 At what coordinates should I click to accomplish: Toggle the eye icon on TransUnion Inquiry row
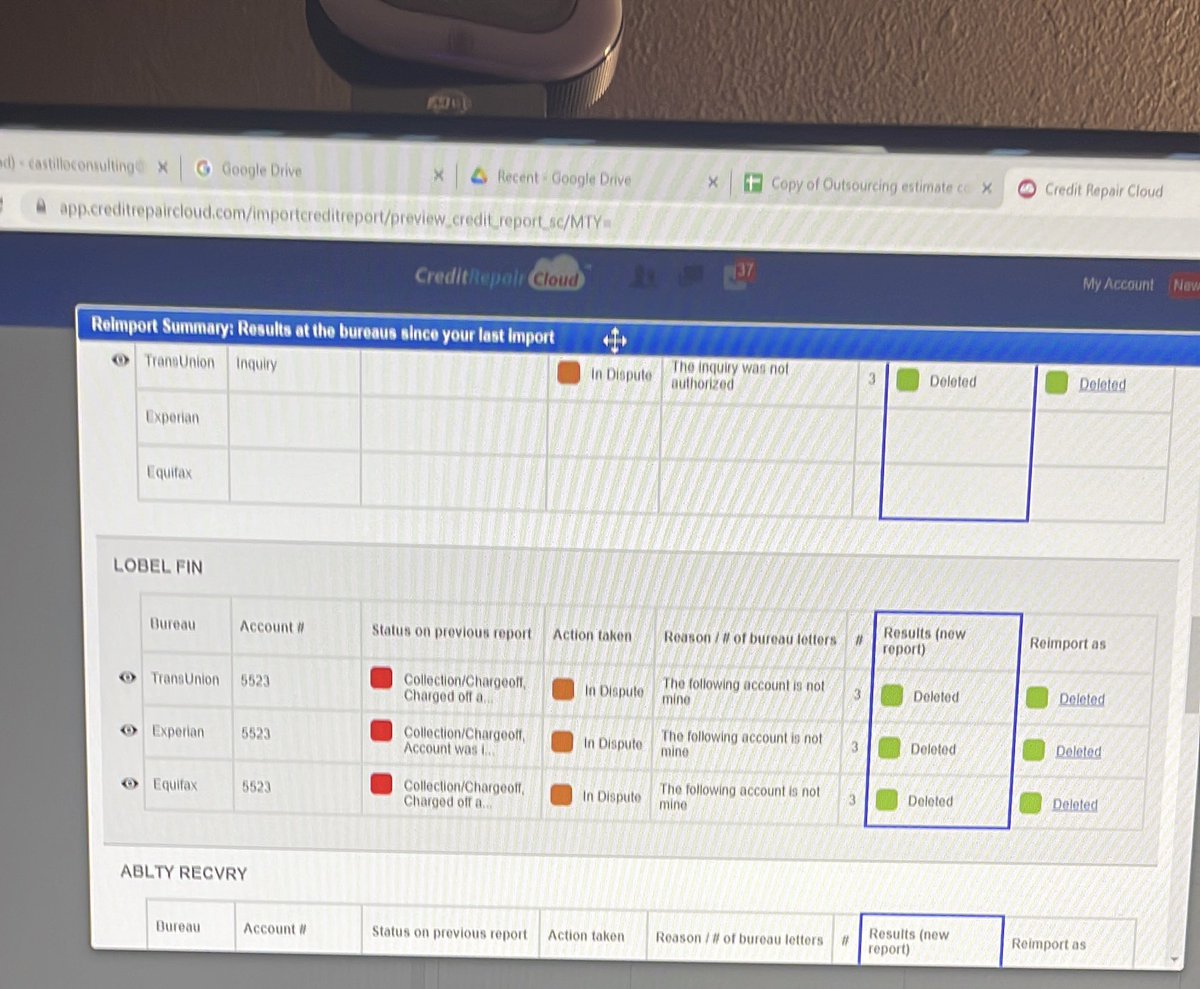click(121, 361)
